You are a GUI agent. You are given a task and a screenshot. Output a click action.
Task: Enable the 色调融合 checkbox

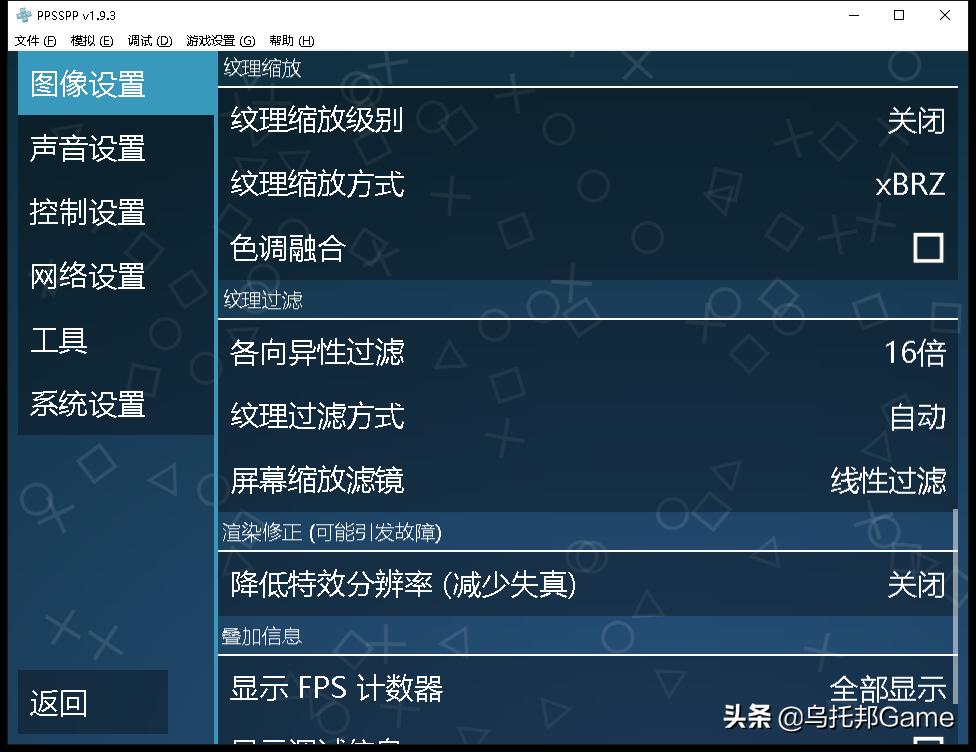928,246
